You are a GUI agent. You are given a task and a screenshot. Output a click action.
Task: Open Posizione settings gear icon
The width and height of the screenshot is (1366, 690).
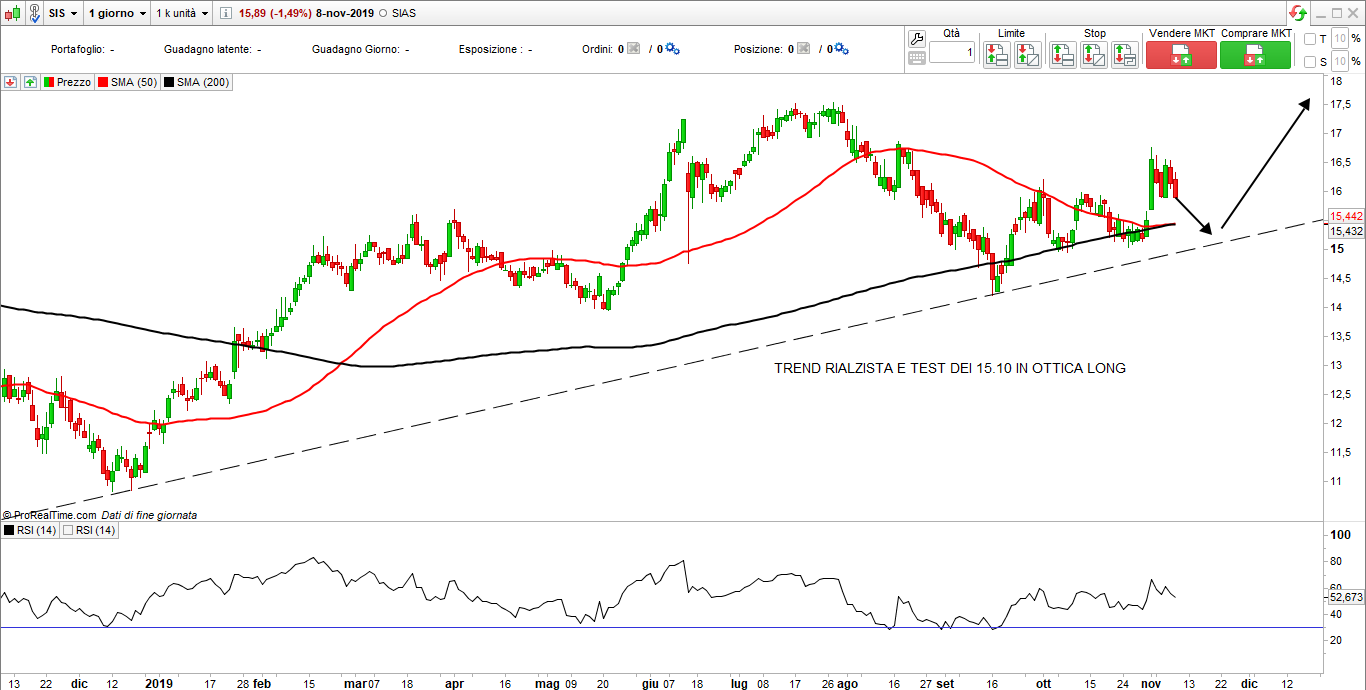pos(841,49)
